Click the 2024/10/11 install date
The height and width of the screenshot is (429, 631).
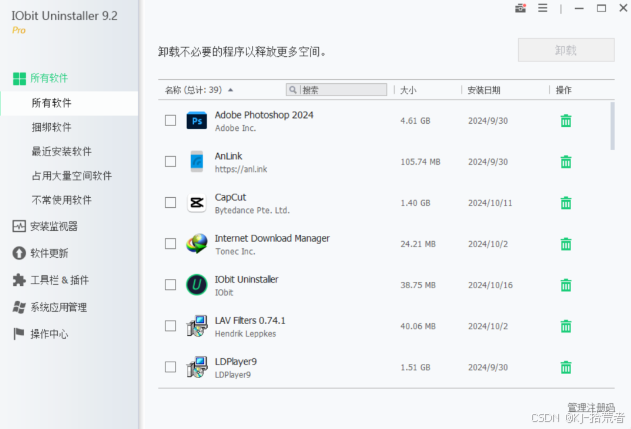point(490,203)
